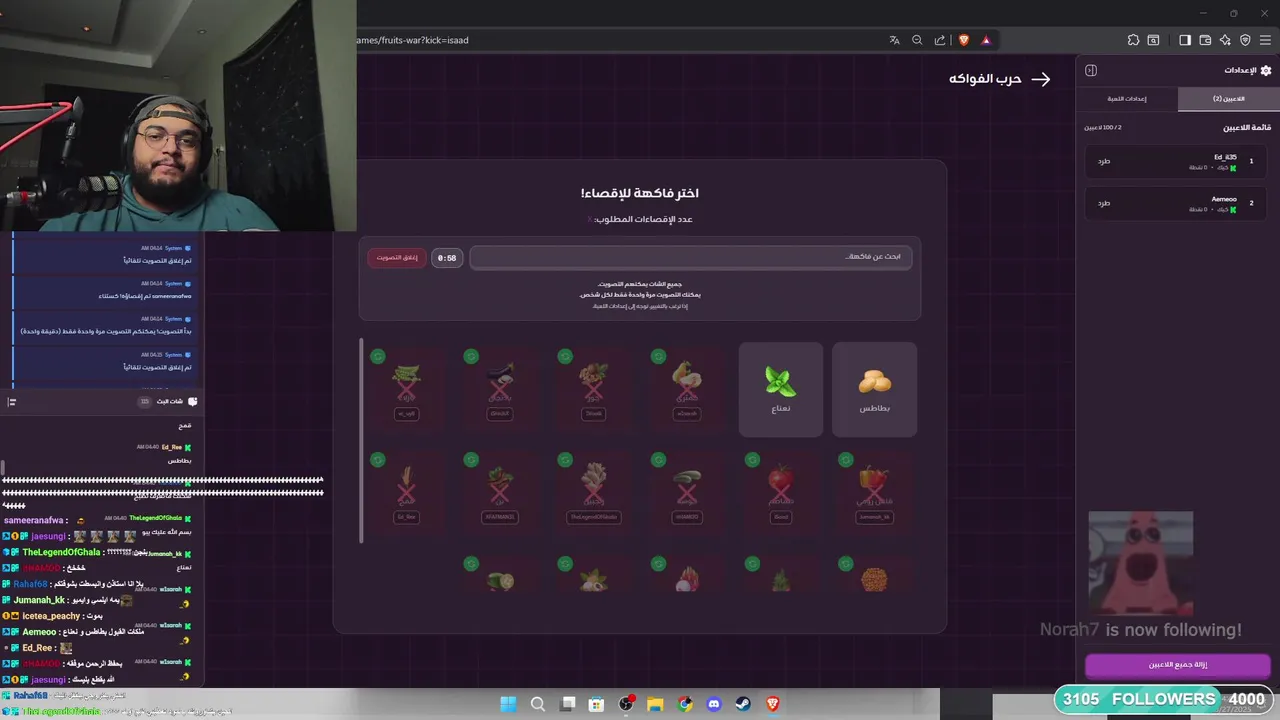Click green restore icon on dragon fruit card
This screenshot has height=720, width=1280.
pyautogui.click(x=658, y=564)
